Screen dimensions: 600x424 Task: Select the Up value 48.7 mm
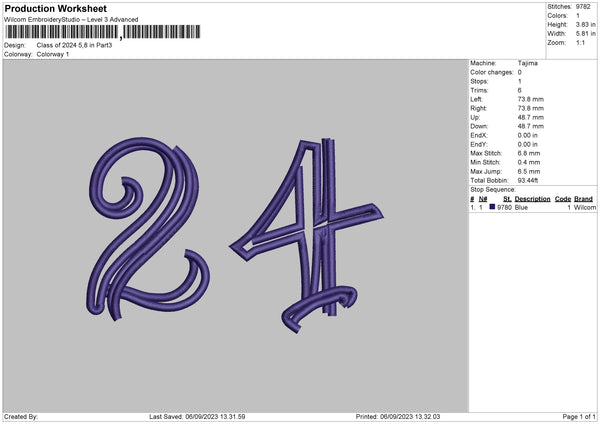click(x=531, y=117)
